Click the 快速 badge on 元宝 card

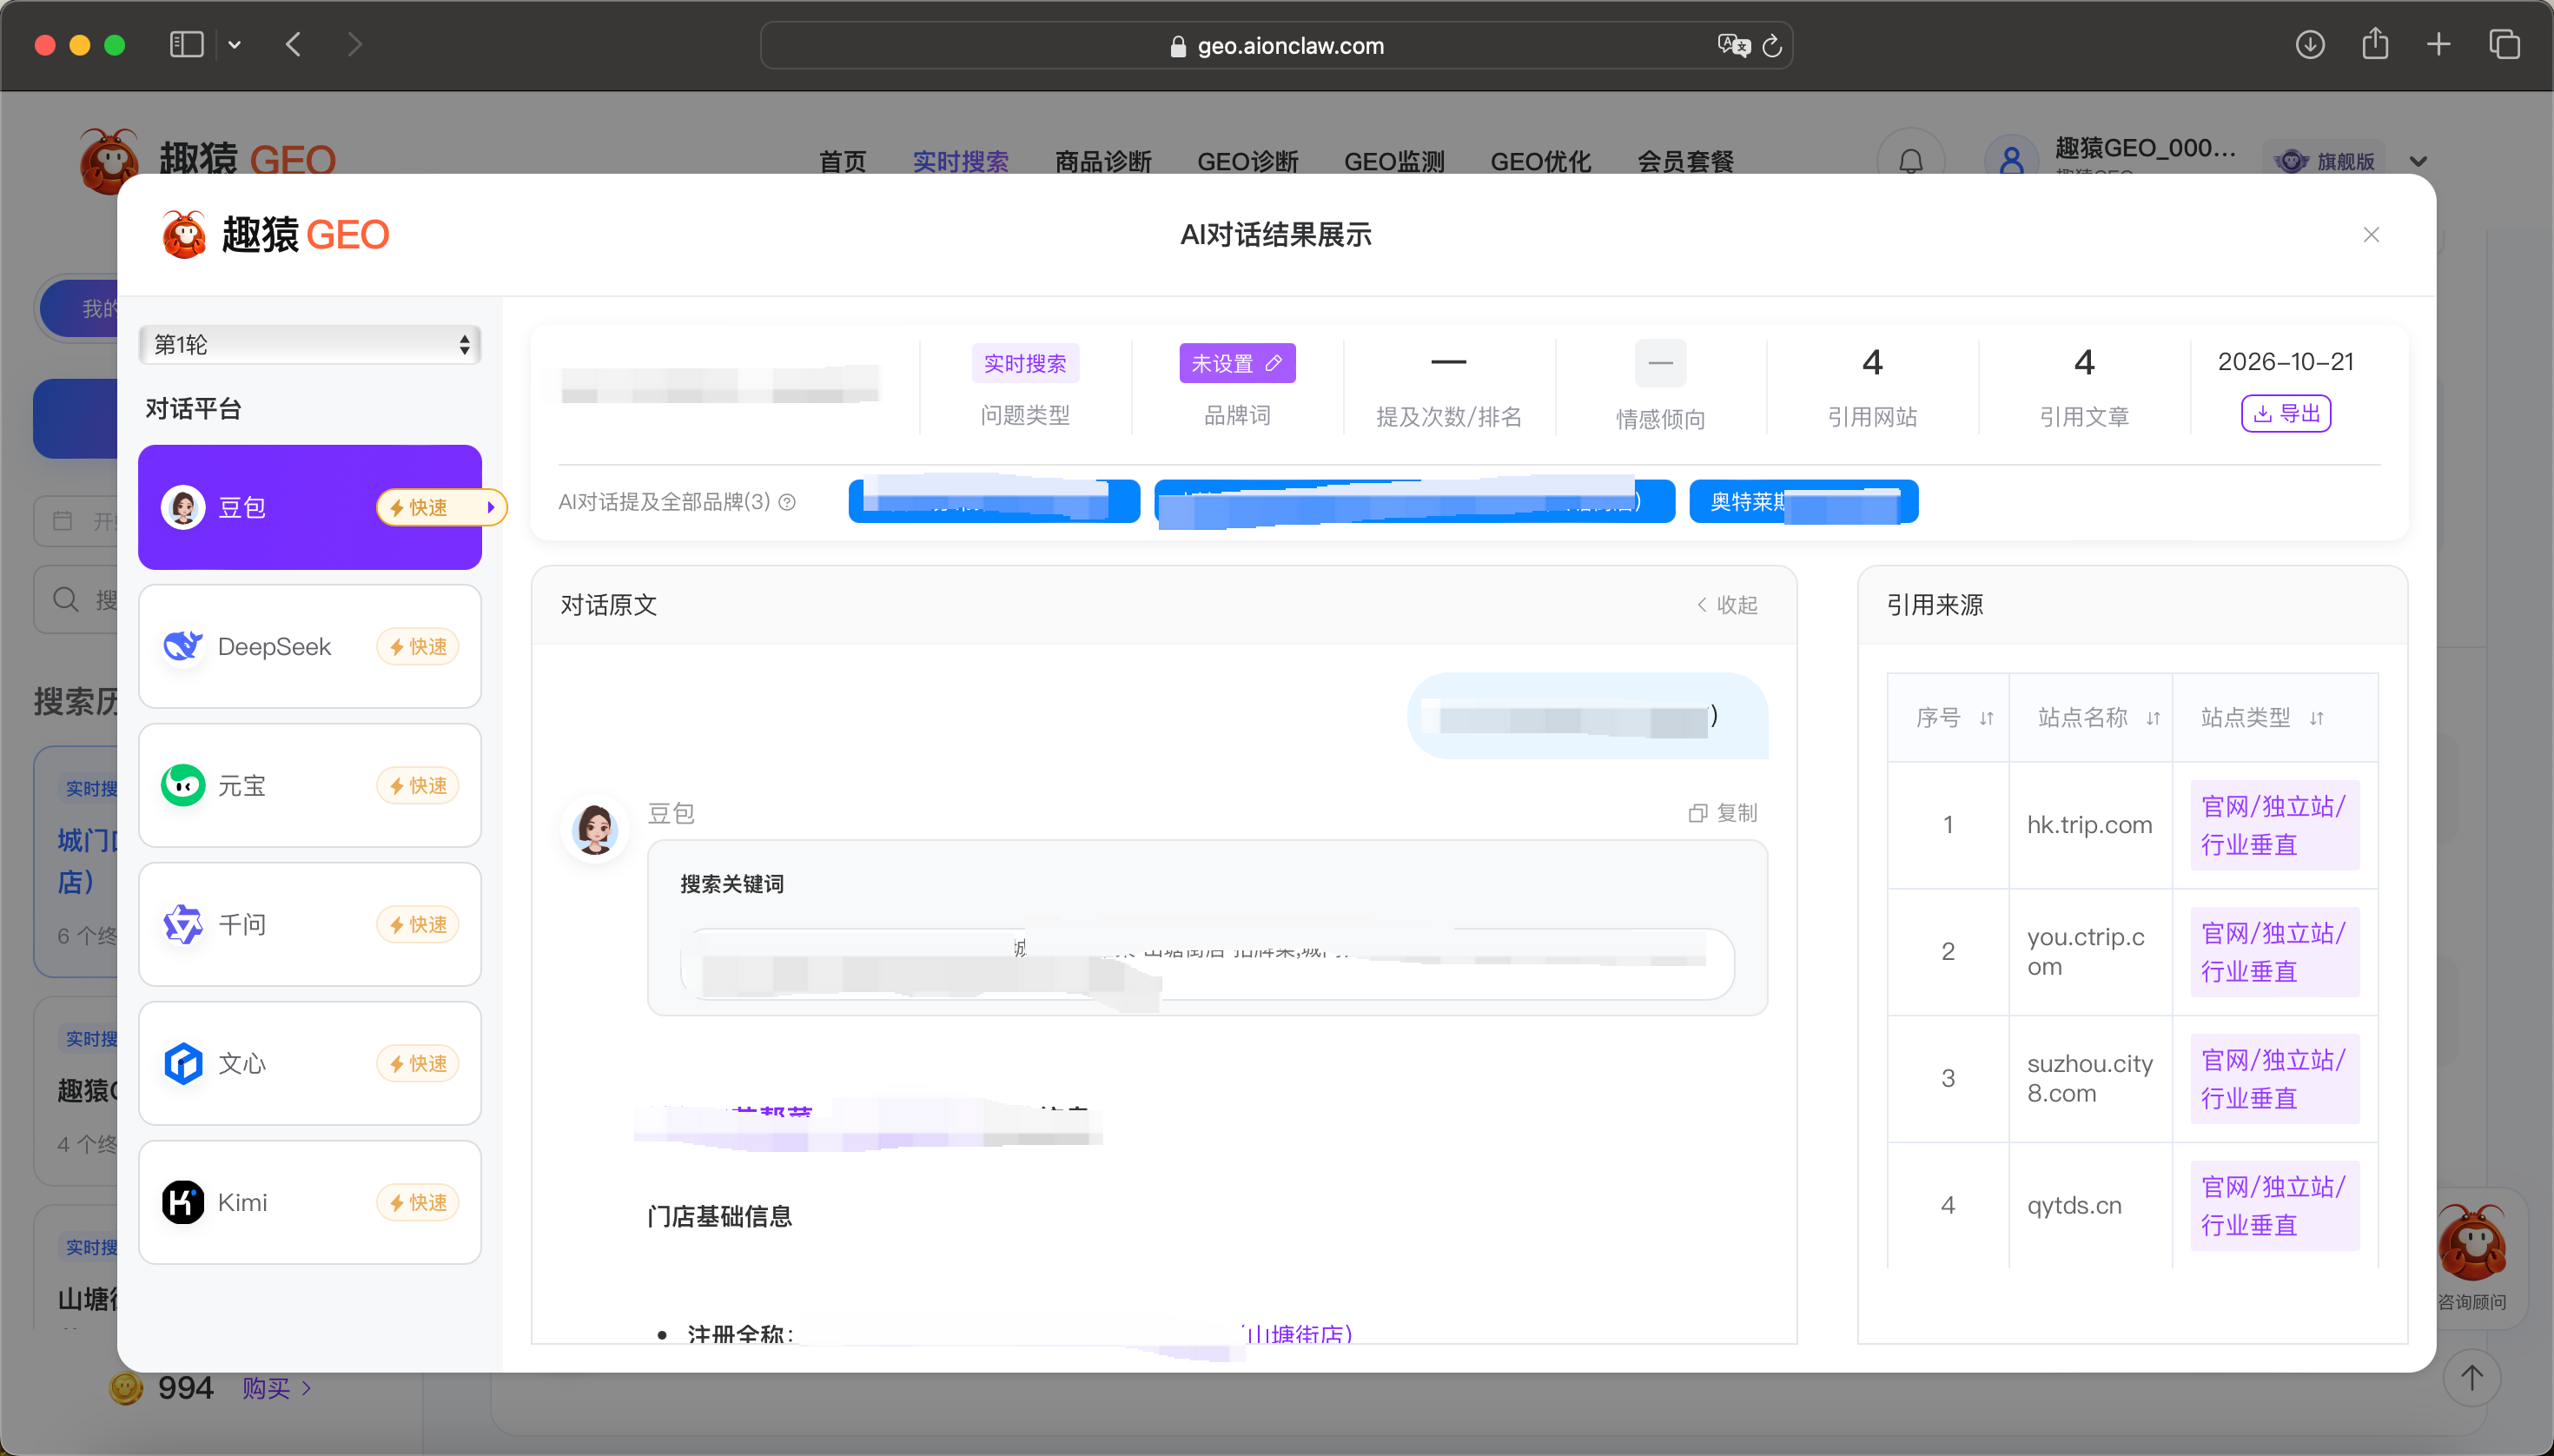tap(418, 786)
